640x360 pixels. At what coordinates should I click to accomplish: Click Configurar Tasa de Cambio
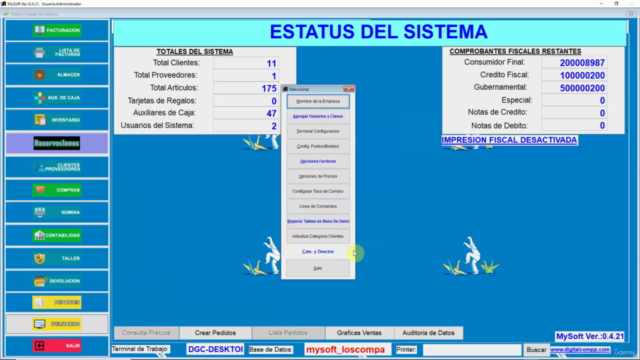click(x=318, y=191)
